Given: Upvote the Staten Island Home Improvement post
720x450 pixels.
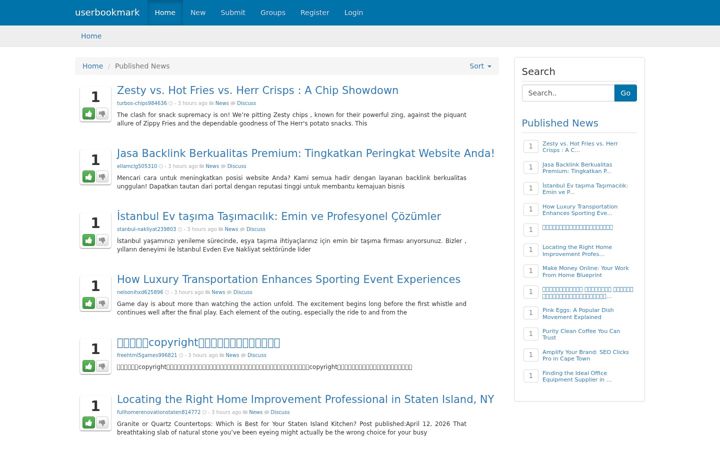Looking at the screenshot, I should 89,422.
